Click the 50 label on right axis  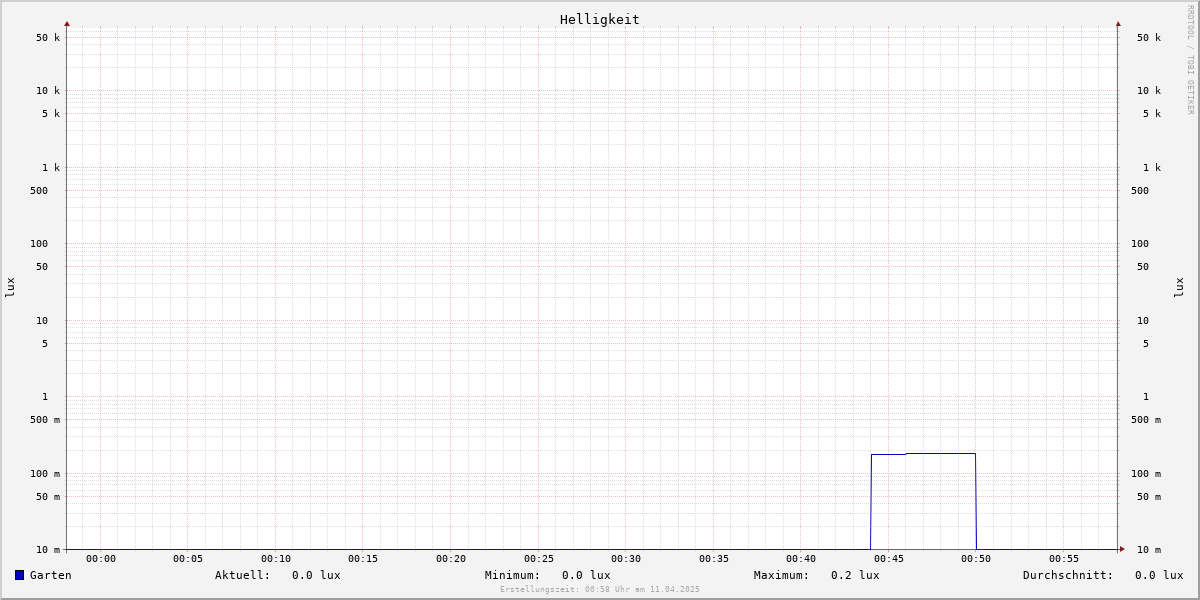coord(1143,267)
